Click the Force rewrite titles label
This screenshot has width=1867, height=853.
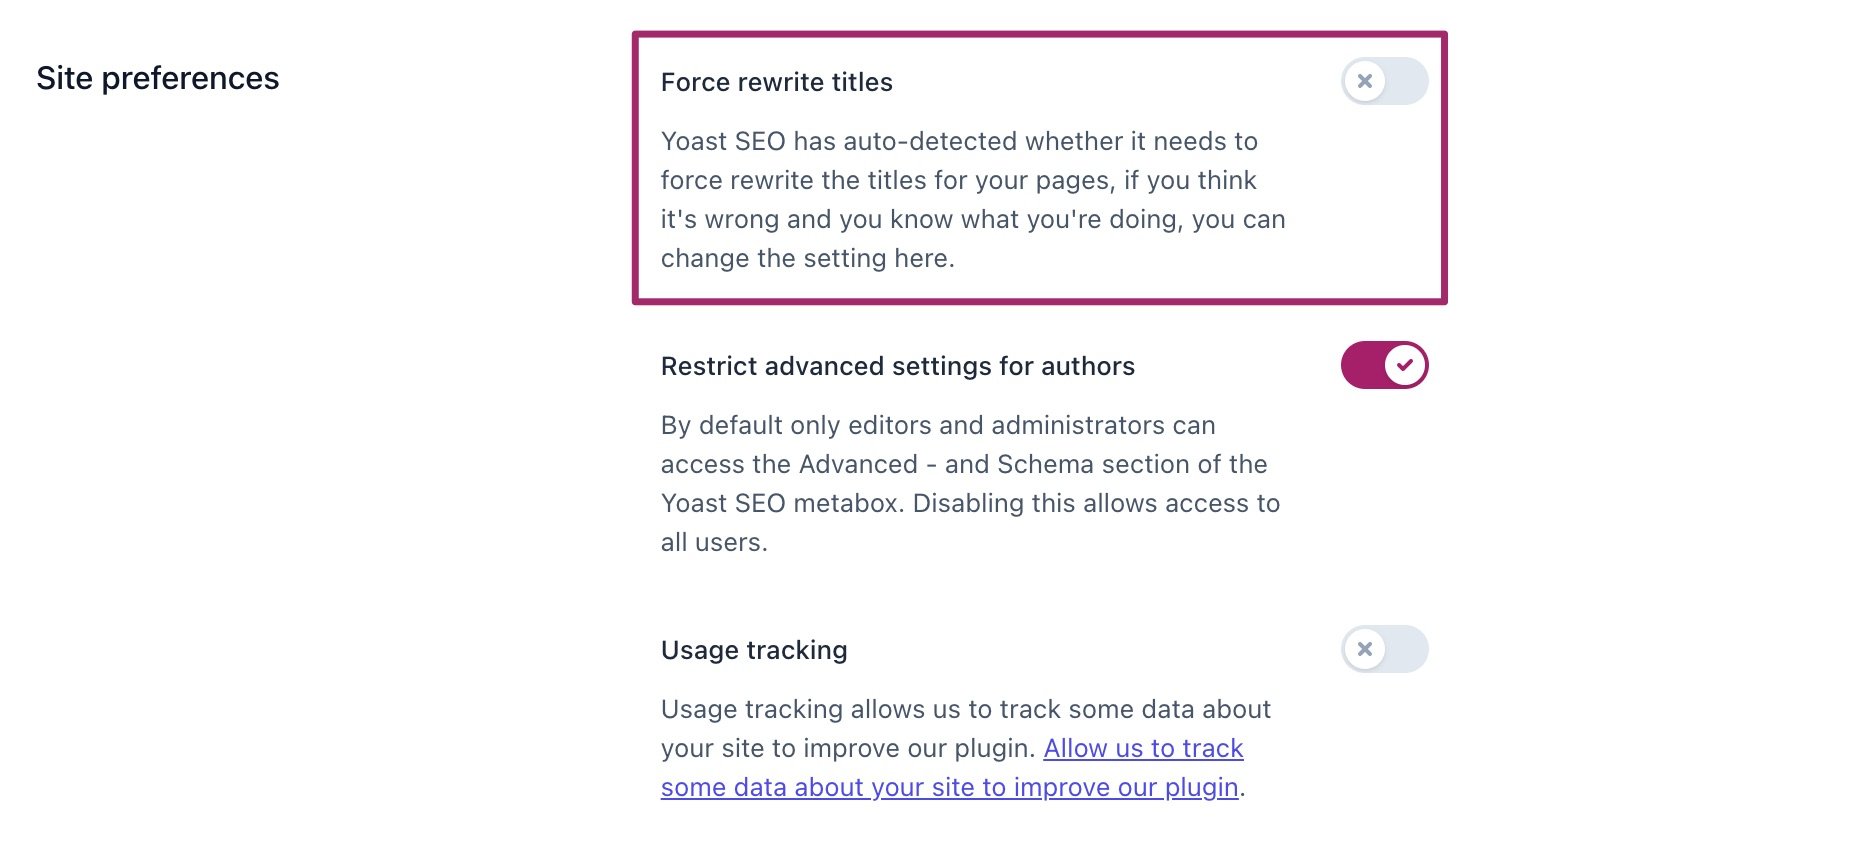[x=776, y=82]
